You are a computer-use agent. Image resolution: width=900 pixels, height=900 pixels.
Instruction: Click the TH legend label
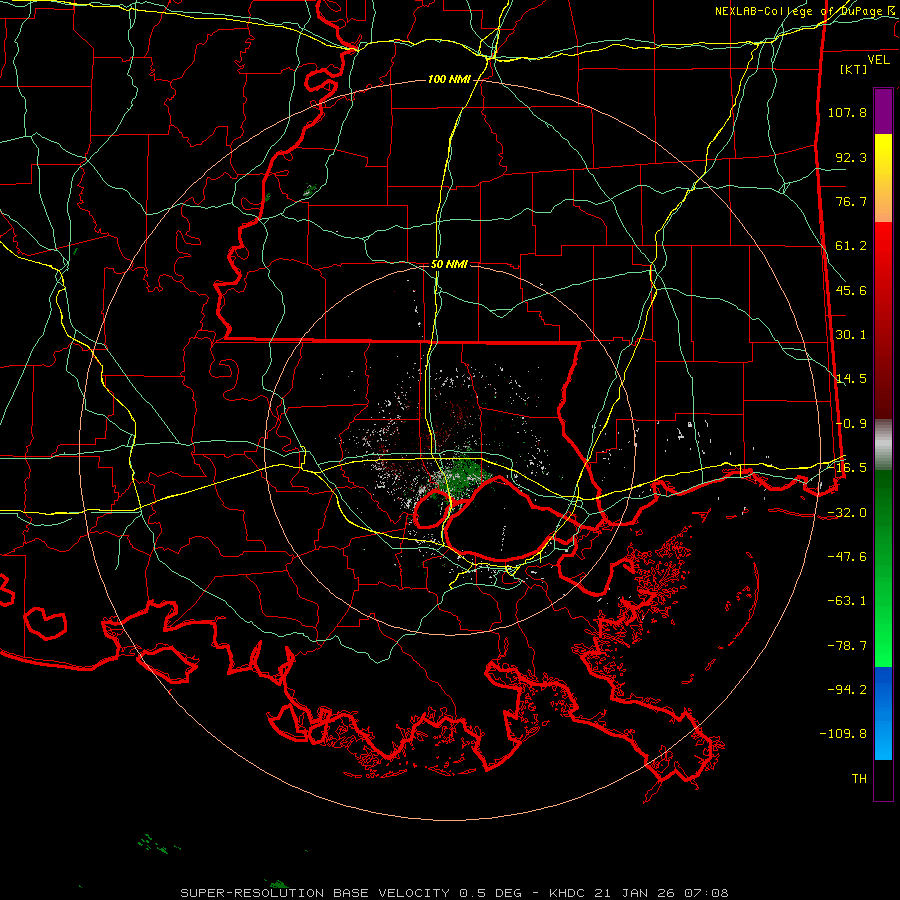pos(859,779)
